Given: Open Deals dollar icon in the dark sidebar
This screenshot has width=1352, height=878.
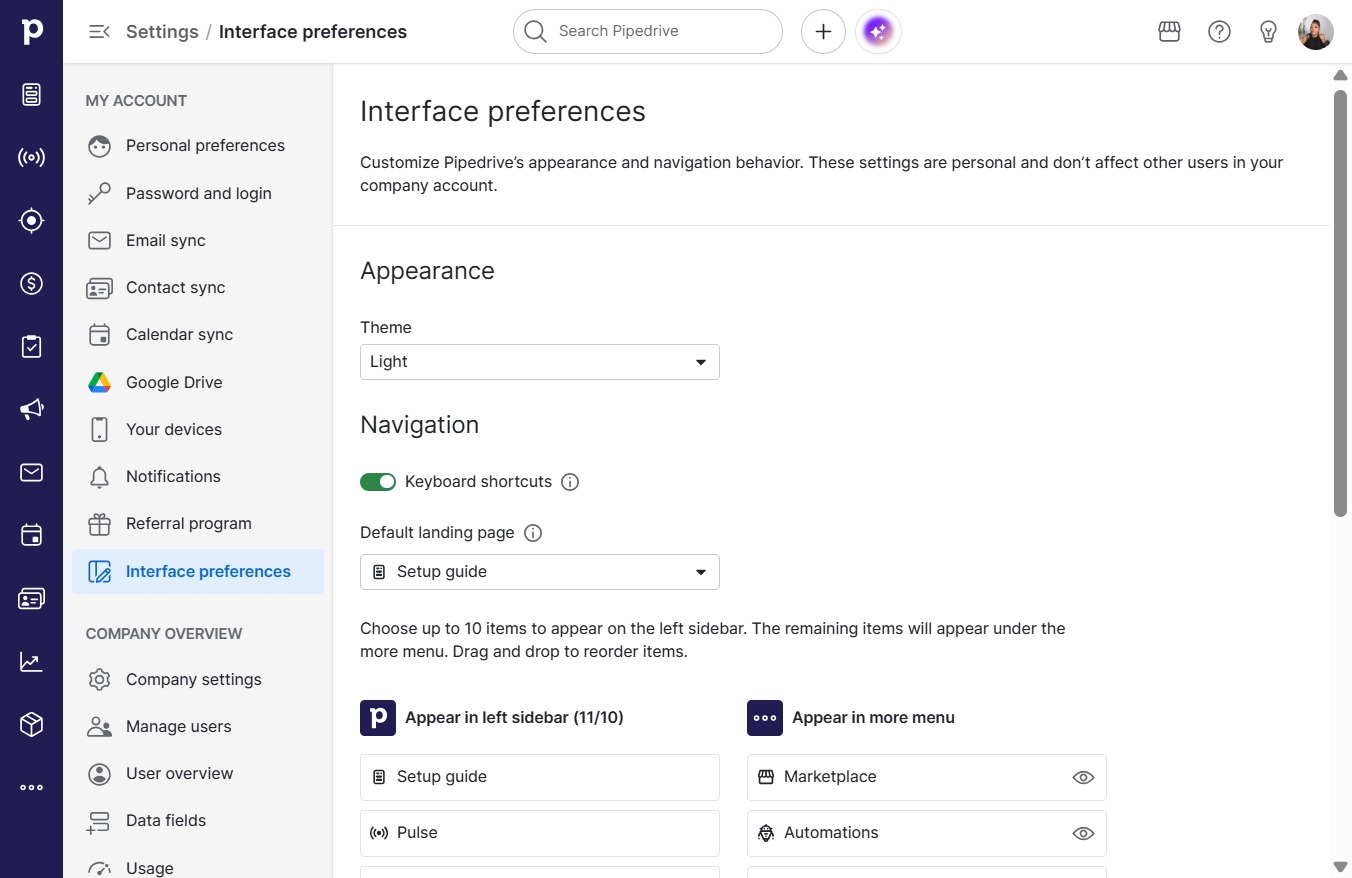Looking at the screenshot, I should [32, 283].
